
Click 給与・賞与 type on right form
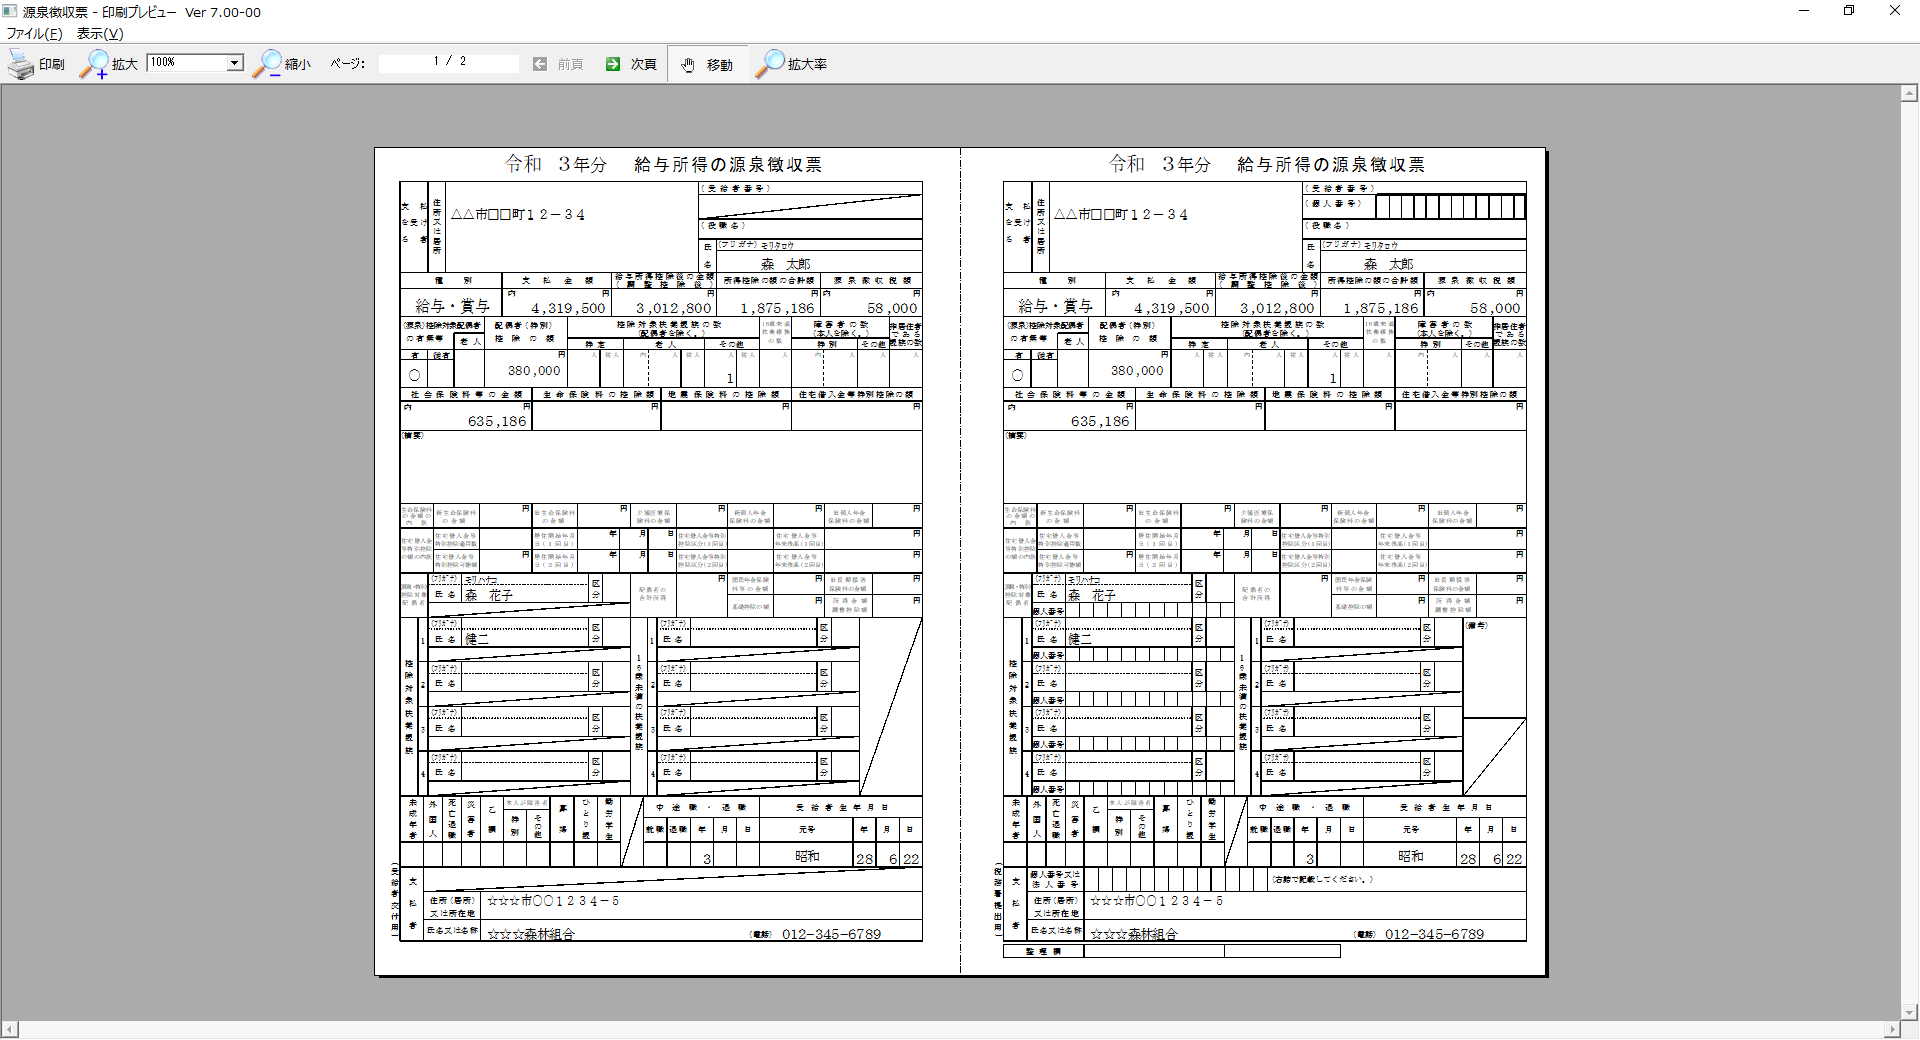(1055, 305)
